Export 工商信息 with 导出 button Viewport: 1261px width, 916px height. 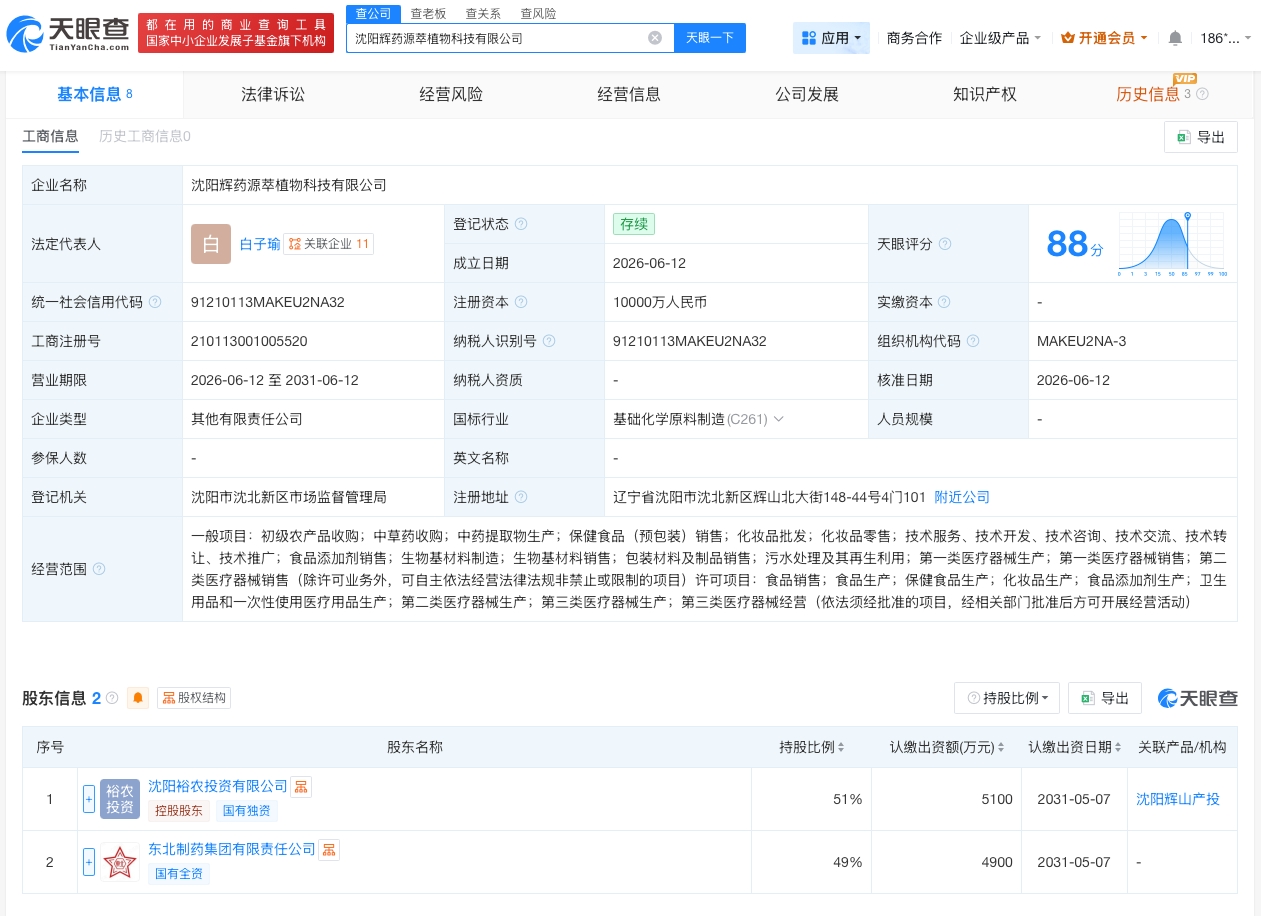coord(1201,137)
